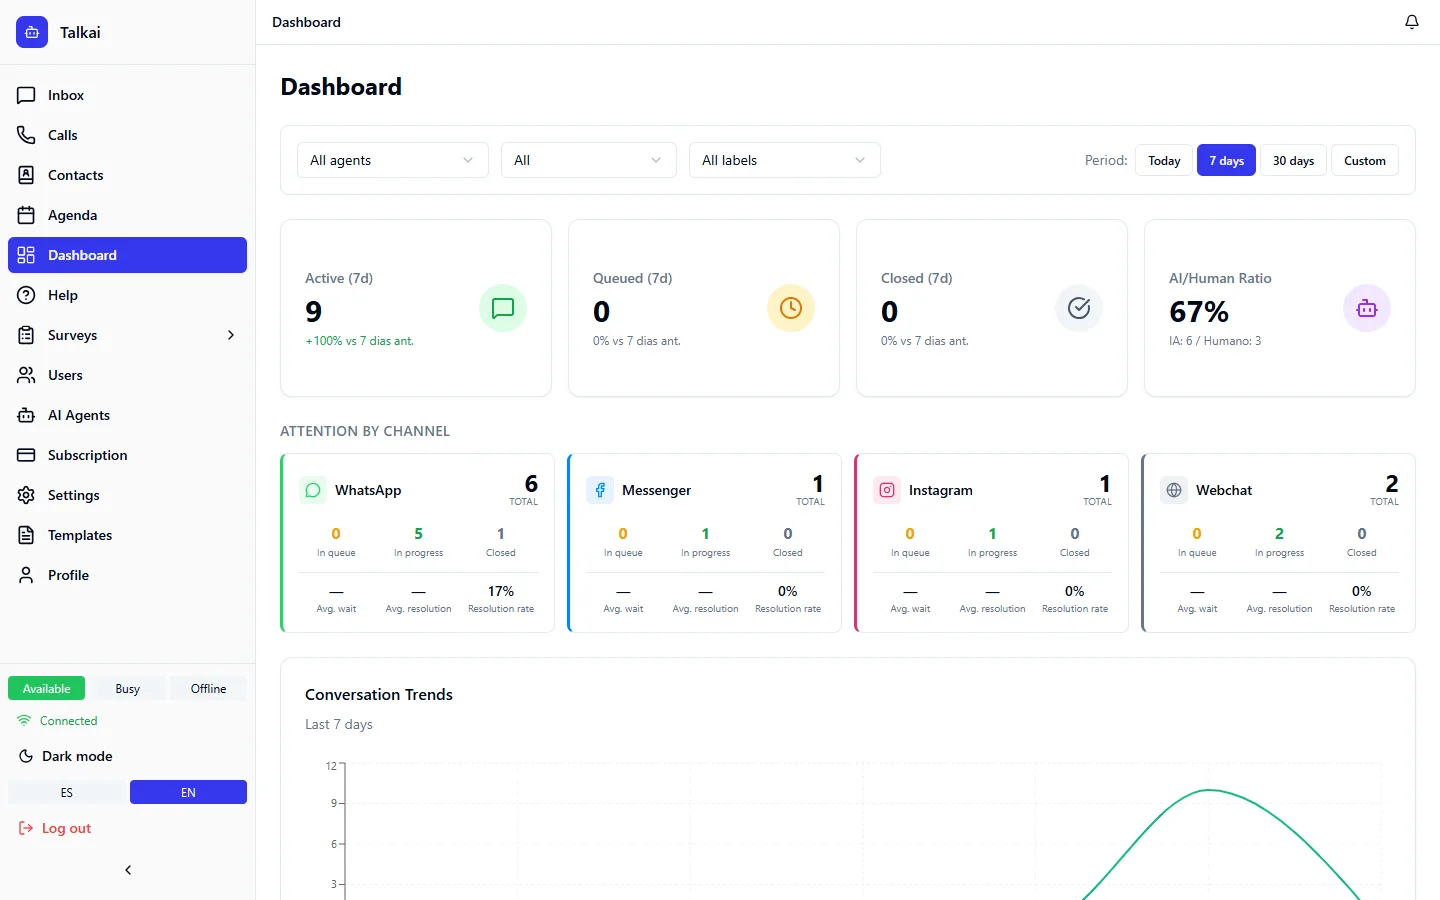1440x900 pixels.
Task: Open Contacts menu item
Action: tap(127, 175)
